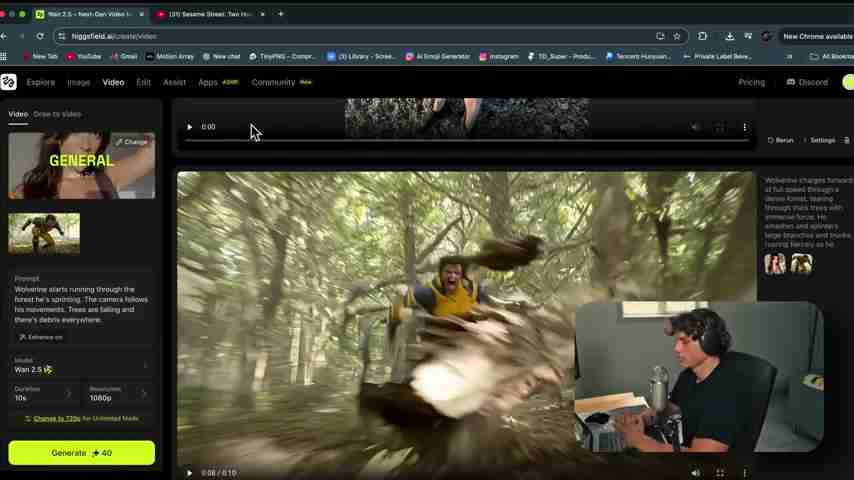Switch to Draw to video tab
This screenshot has width=854, height=480.
tap(57, 114)
